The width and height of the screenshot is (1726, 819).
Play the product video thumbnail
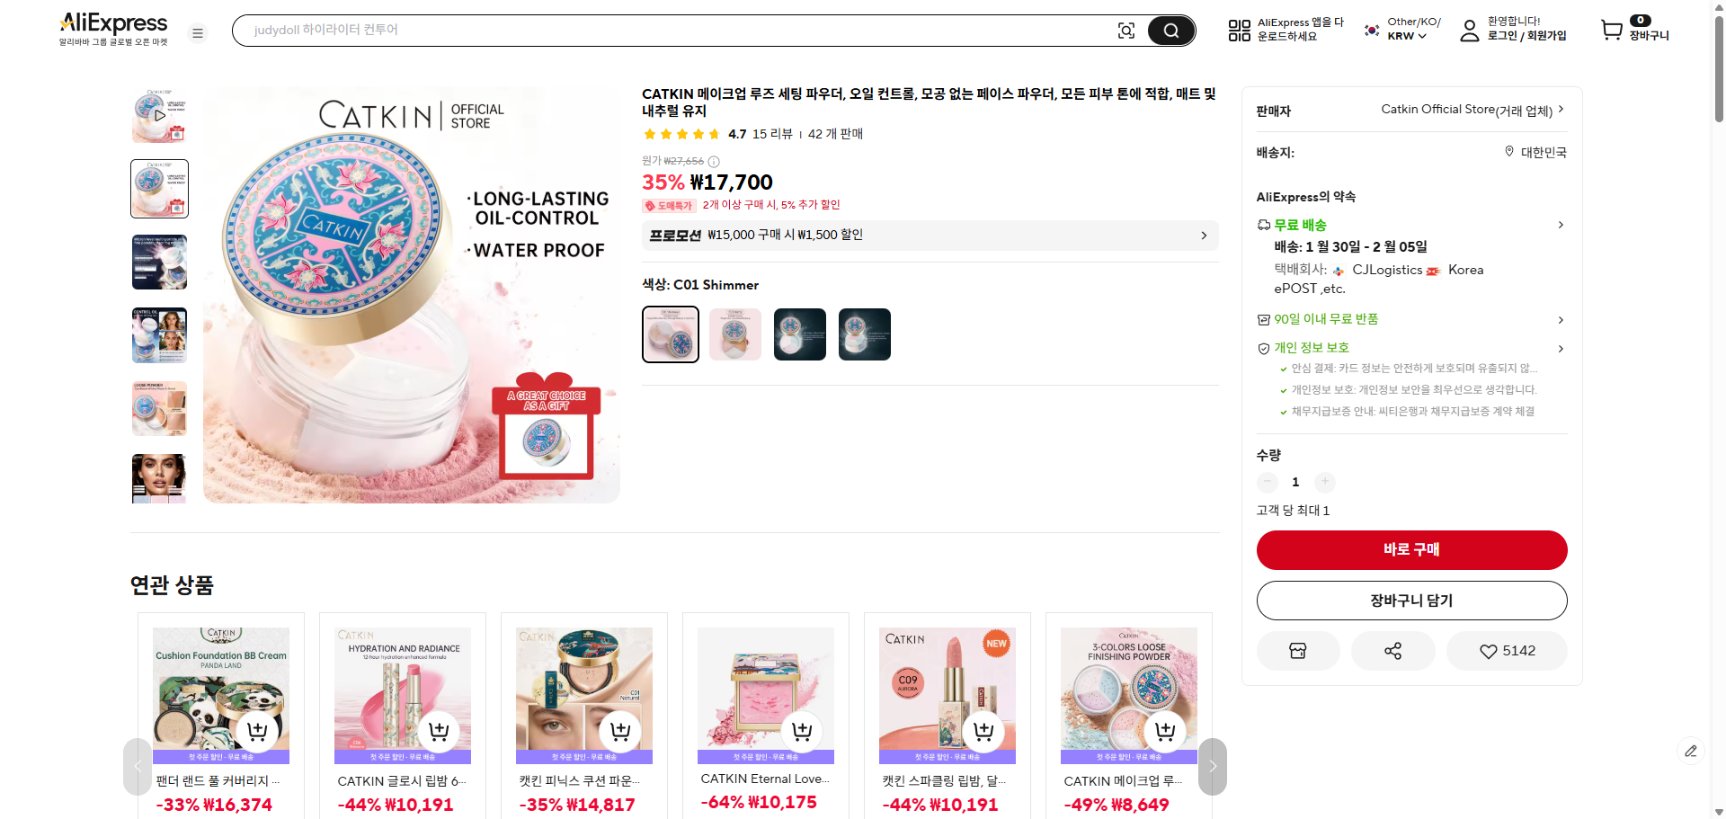click(159, 116)
